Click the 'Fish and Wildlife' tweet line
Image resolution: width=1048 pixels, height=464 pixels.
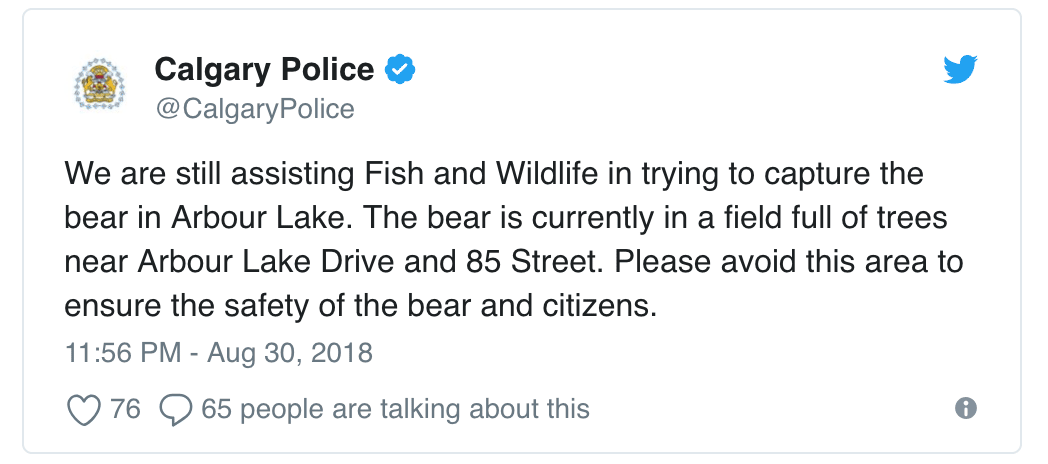click(494, 174)
